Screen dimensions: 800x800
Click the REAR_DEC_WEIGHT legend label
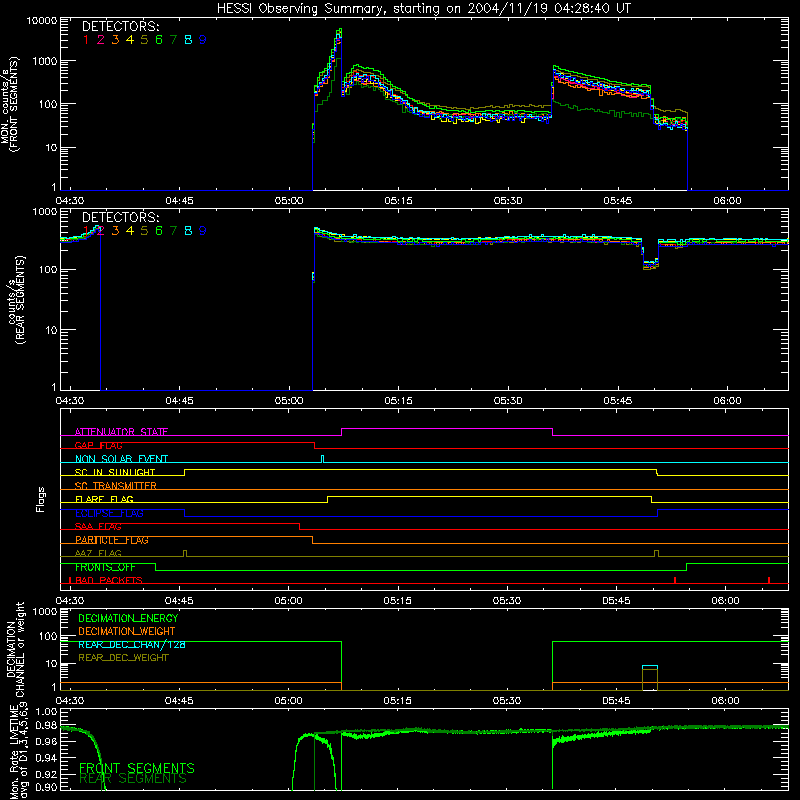[123, 658]
